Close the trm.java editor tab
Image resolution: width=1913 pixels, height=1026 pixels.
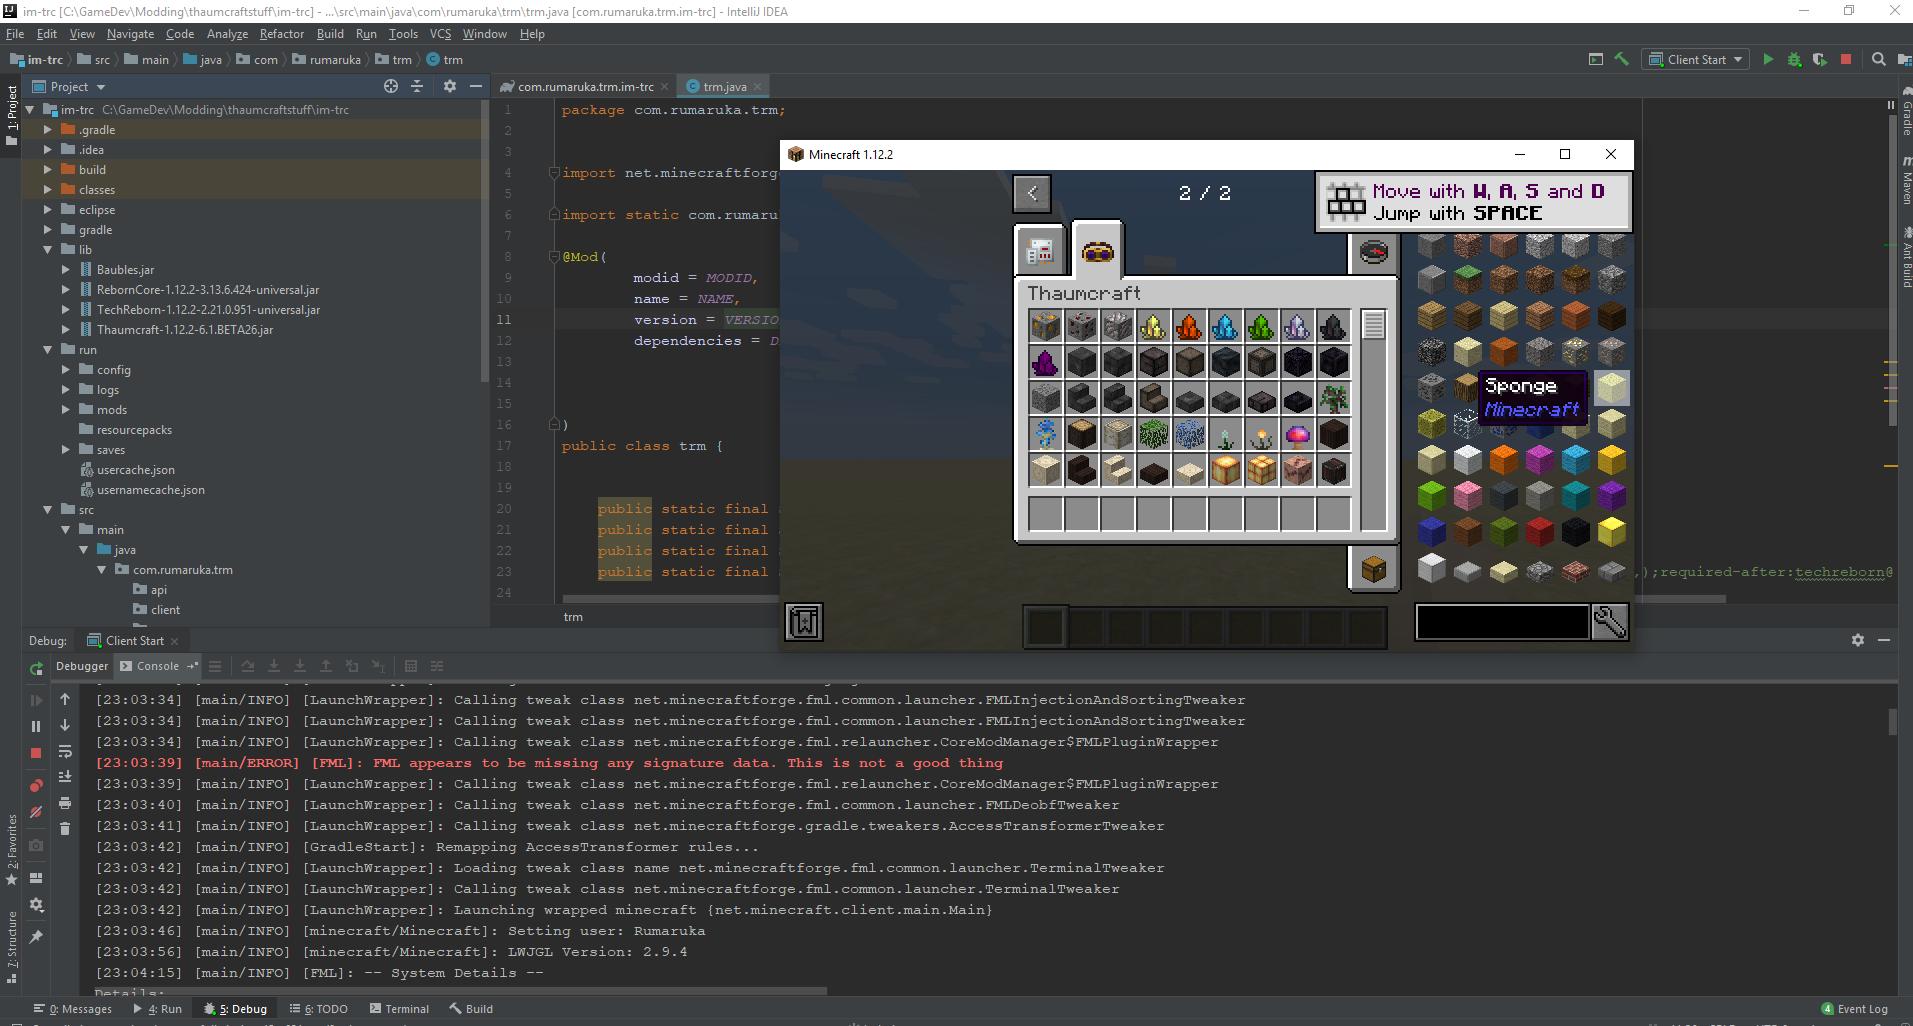758,87
